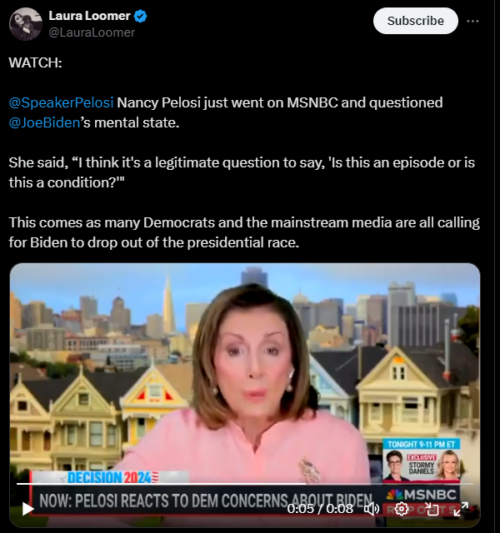Seek on the video progress bar

pos(245,483)
